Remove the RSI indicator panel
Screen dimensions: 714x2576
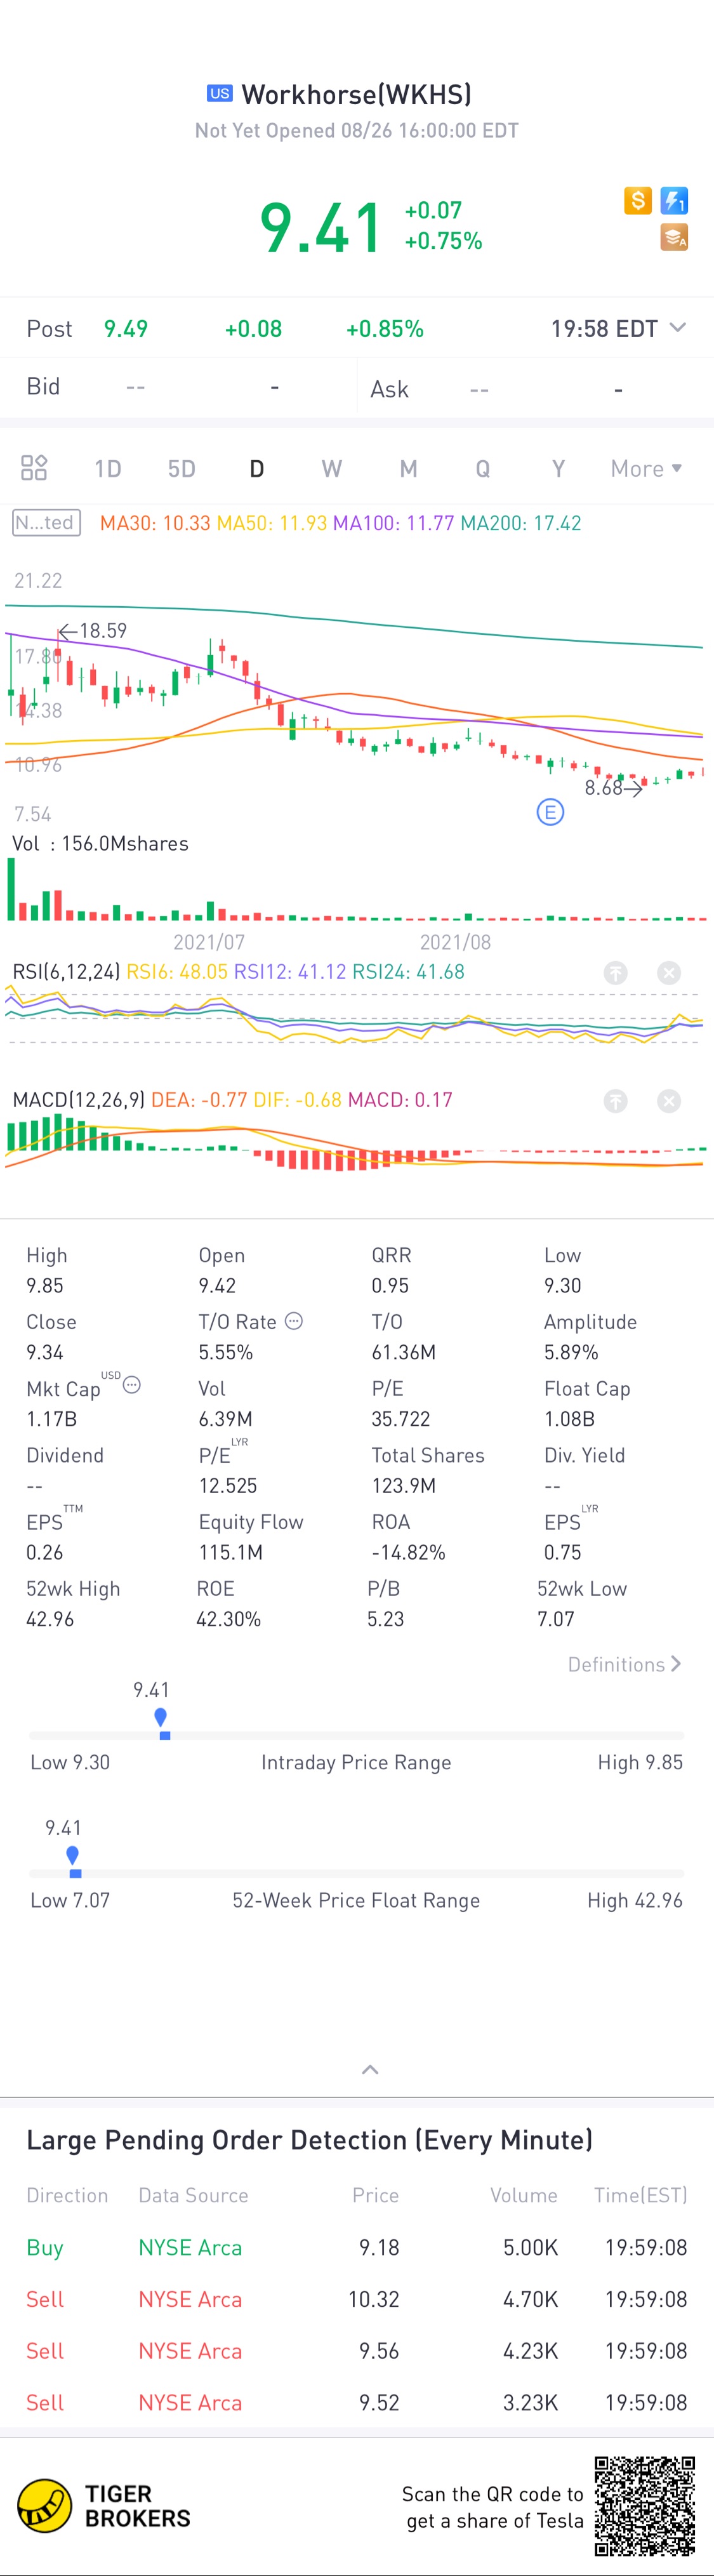tap(669, 973)
